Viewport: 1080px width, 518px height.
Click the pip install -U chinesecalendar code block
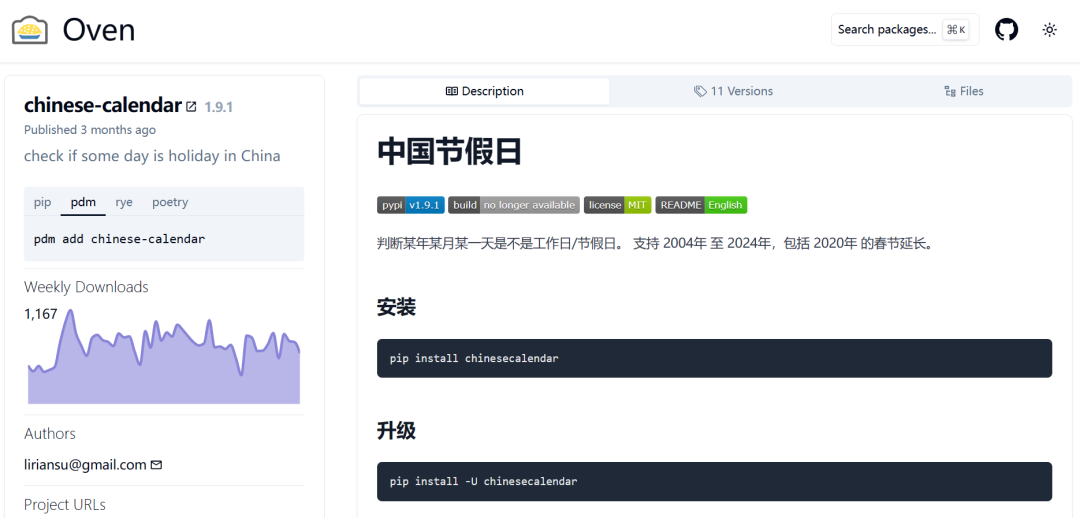tap(714, 481)
